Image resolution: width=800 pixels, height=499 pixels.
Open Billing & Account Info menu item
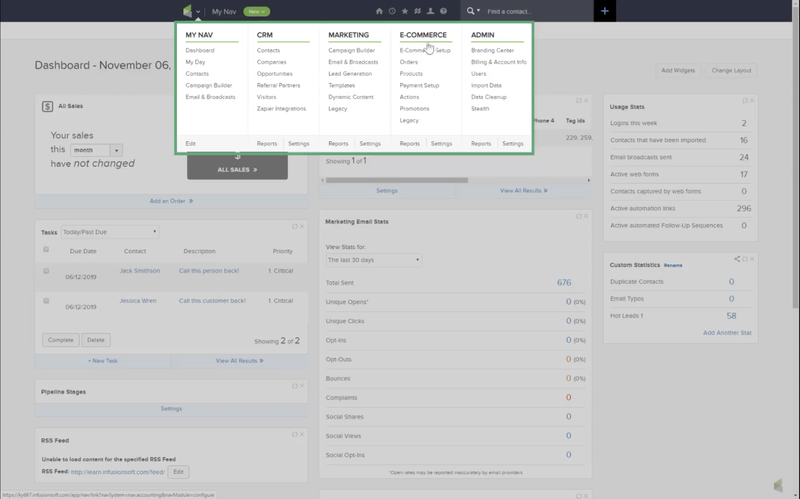(498, 62)
